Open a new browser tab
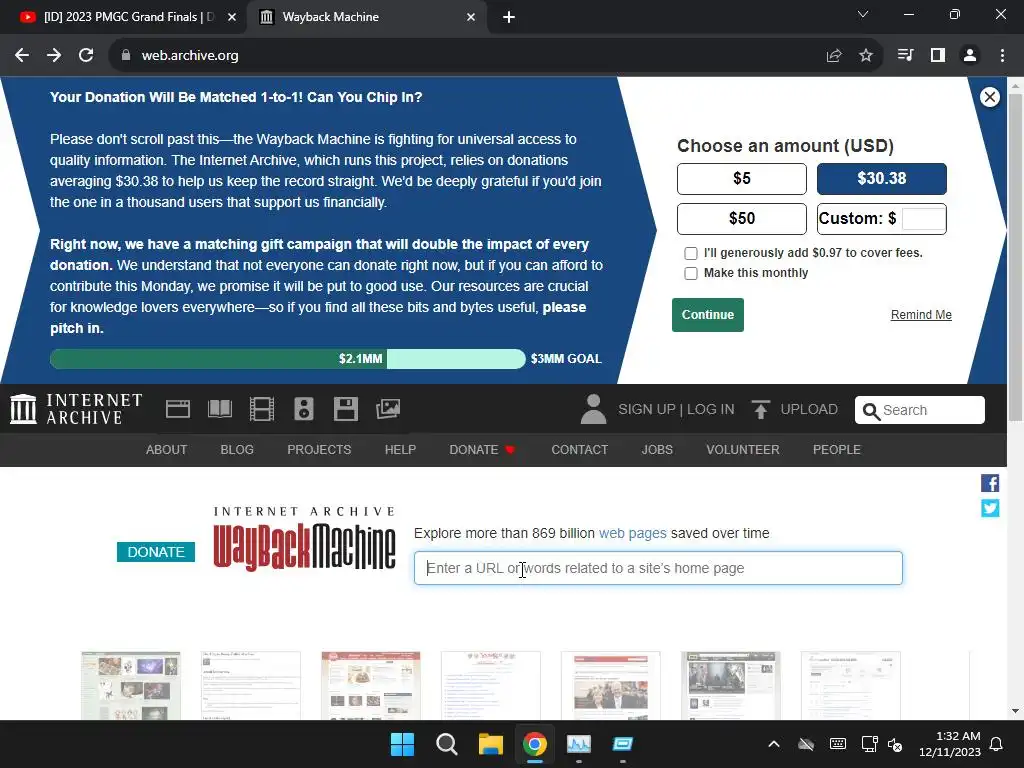 509,18
